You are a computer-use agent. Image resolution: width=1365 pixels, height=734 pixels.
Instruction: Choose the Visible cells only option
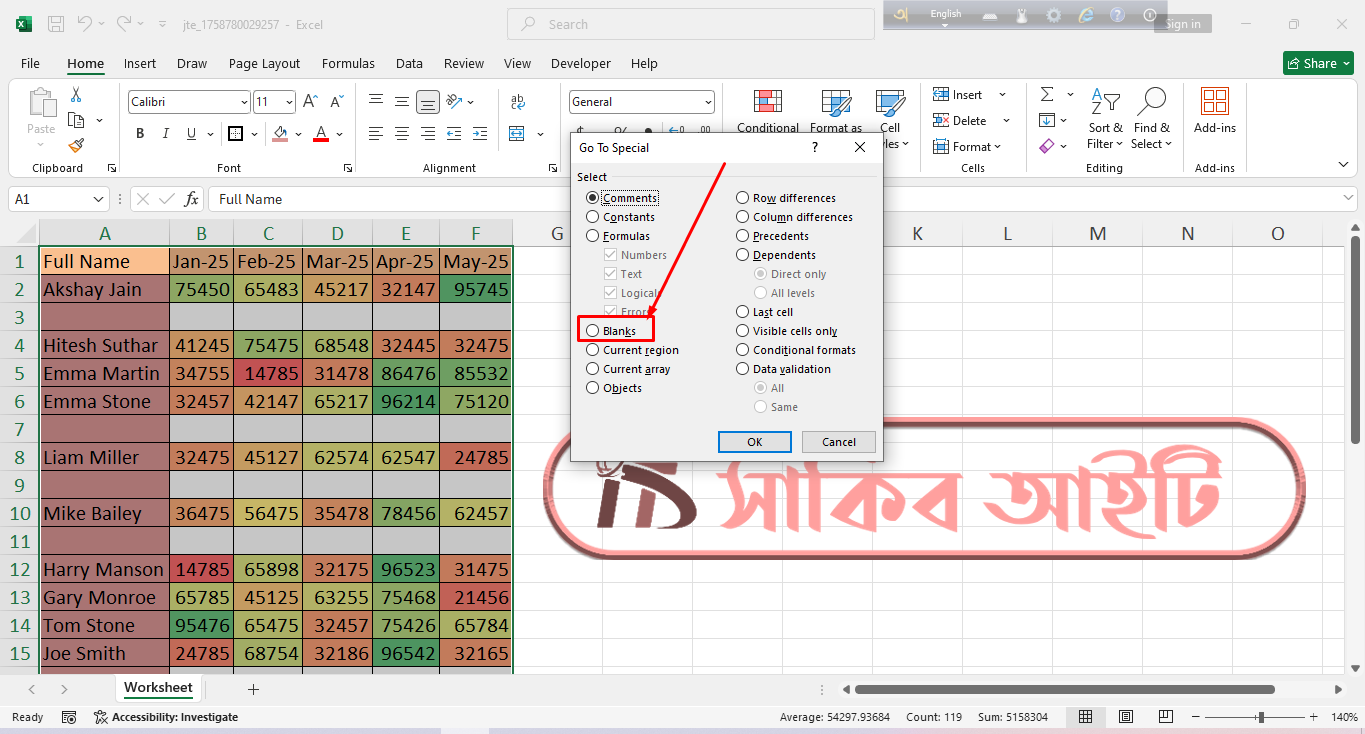[742, 330]
